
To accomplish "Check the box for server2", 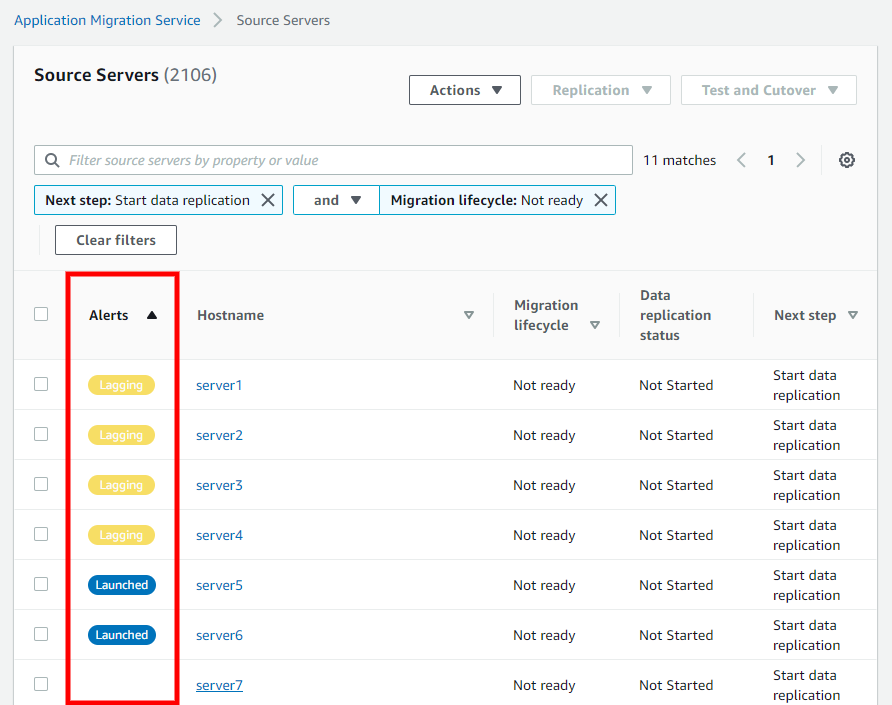I will [x=41, y=434].
